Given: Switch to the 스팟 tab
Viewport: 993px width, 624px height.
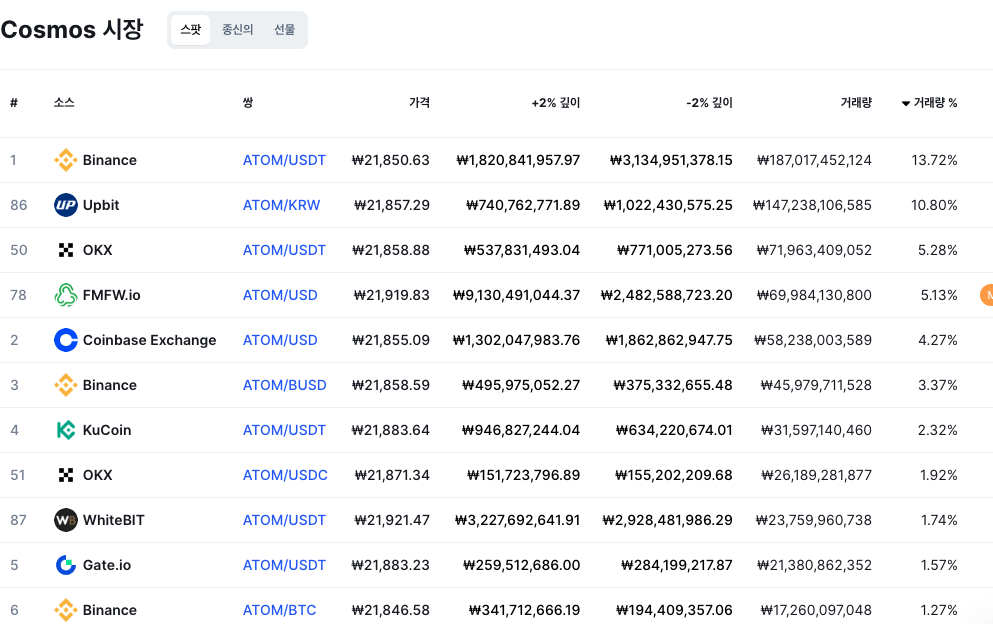Looking at the screenshot, I should click(x=191, y=30).
